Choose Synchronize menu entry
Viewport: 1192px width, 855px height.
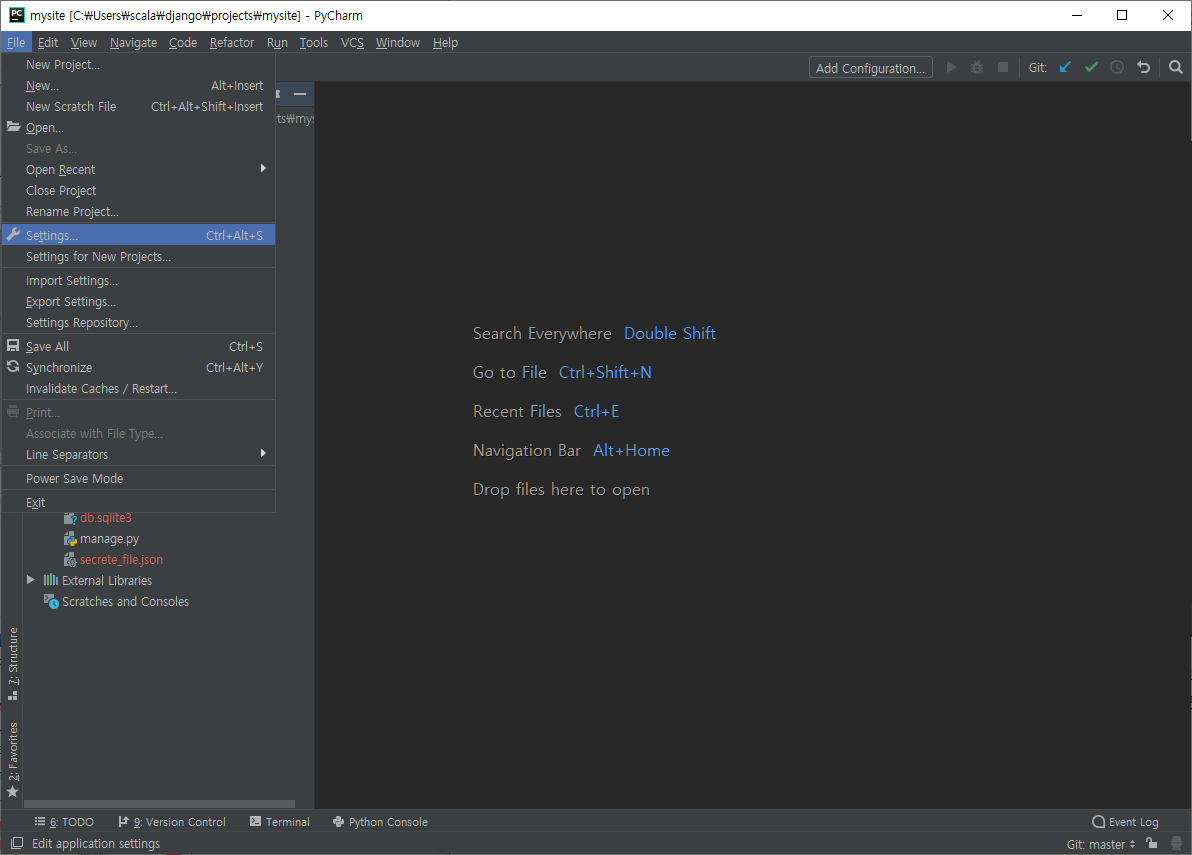click(138, 367)
